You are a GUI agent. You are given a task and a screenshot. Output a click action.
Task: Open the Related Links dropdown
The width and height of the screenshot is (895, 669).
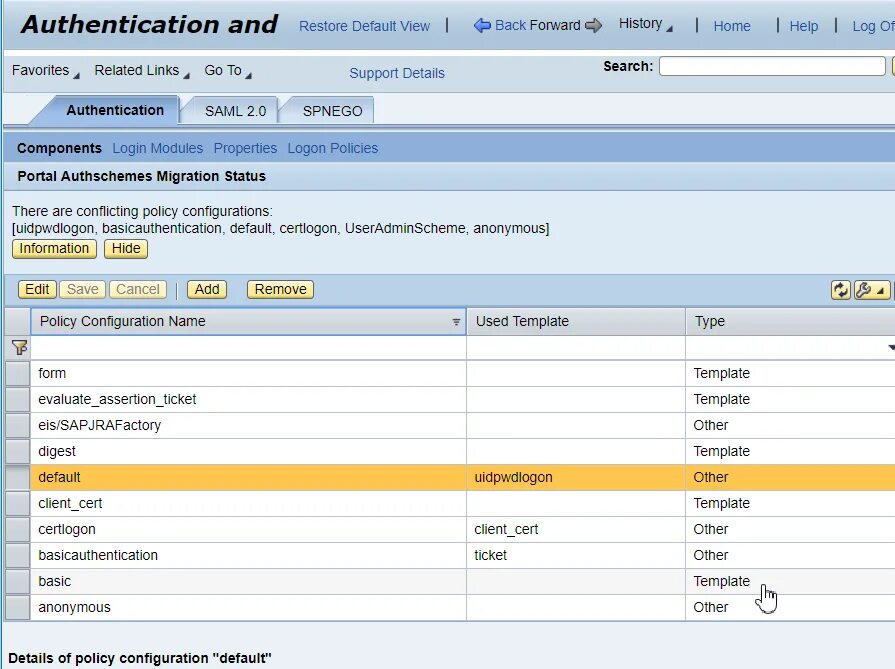pos(135,70)
